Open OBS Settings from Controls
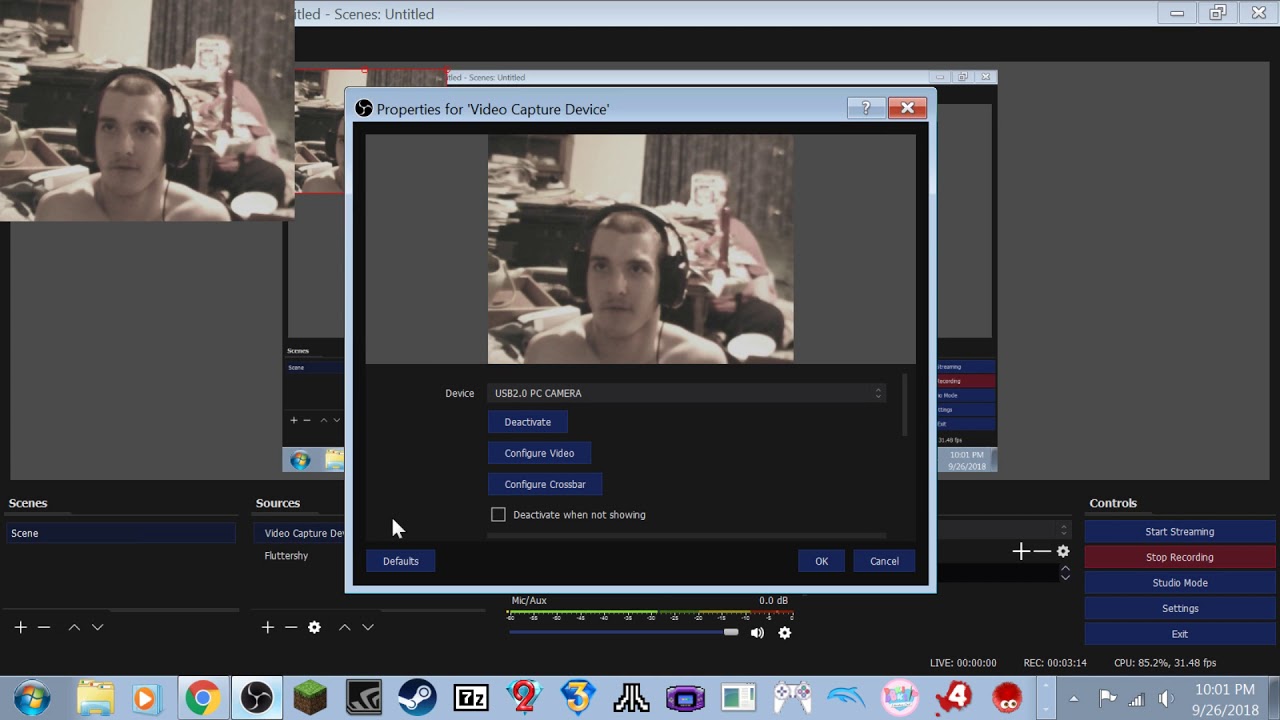 click(1180, 608)
